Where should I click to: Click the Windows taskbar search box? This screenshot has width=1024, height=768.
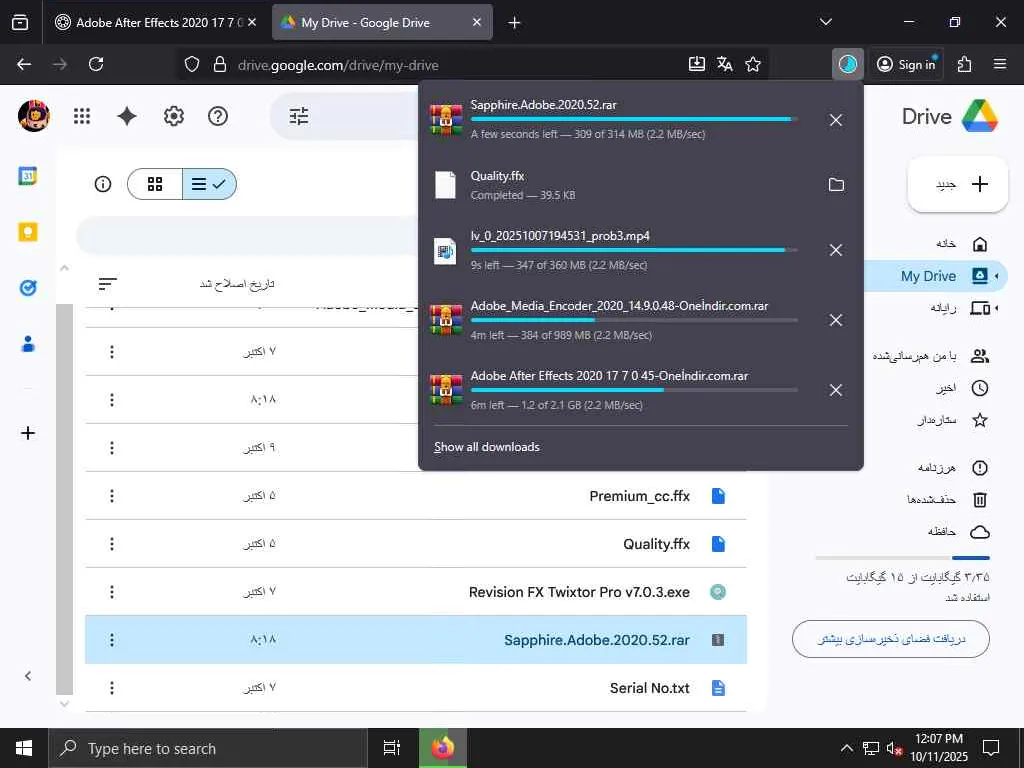(208, 748)
